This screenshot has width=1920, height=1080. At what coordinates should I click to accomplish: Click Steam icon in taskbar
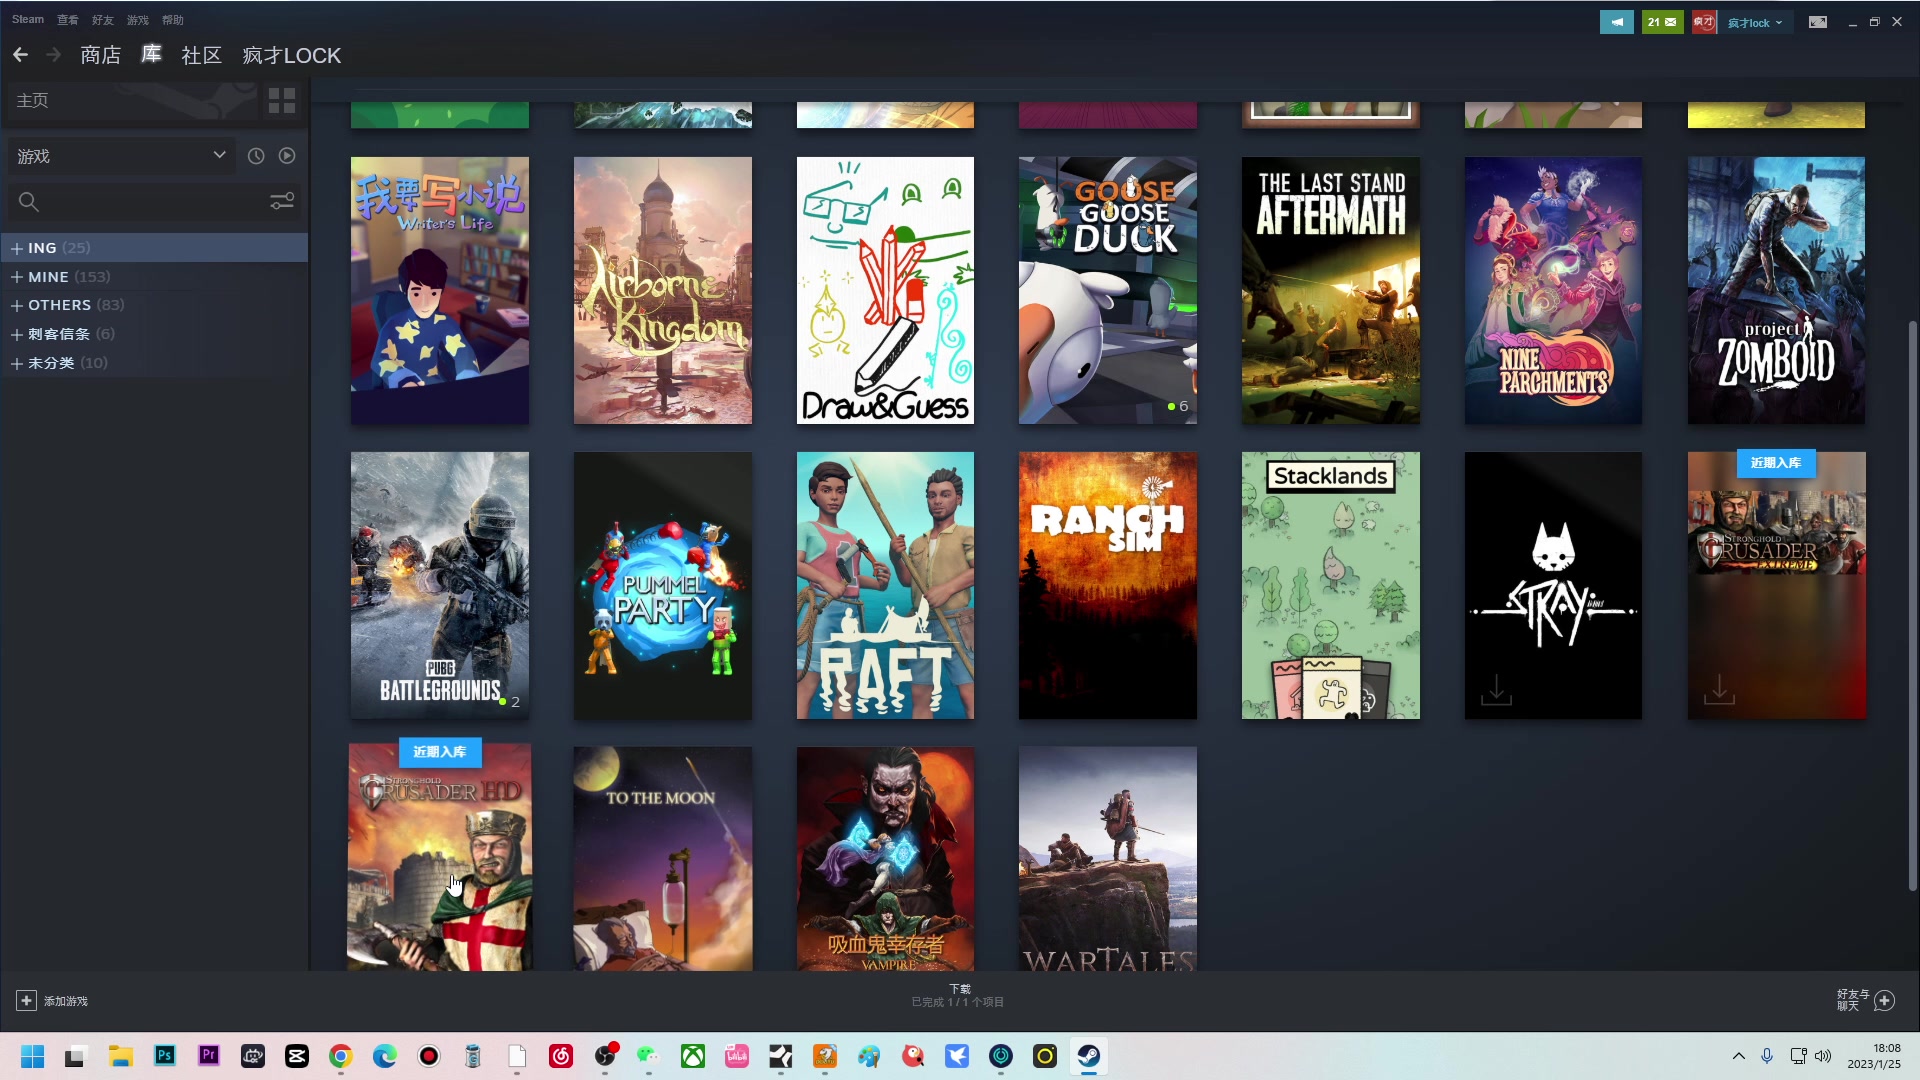[1088, 1056]
